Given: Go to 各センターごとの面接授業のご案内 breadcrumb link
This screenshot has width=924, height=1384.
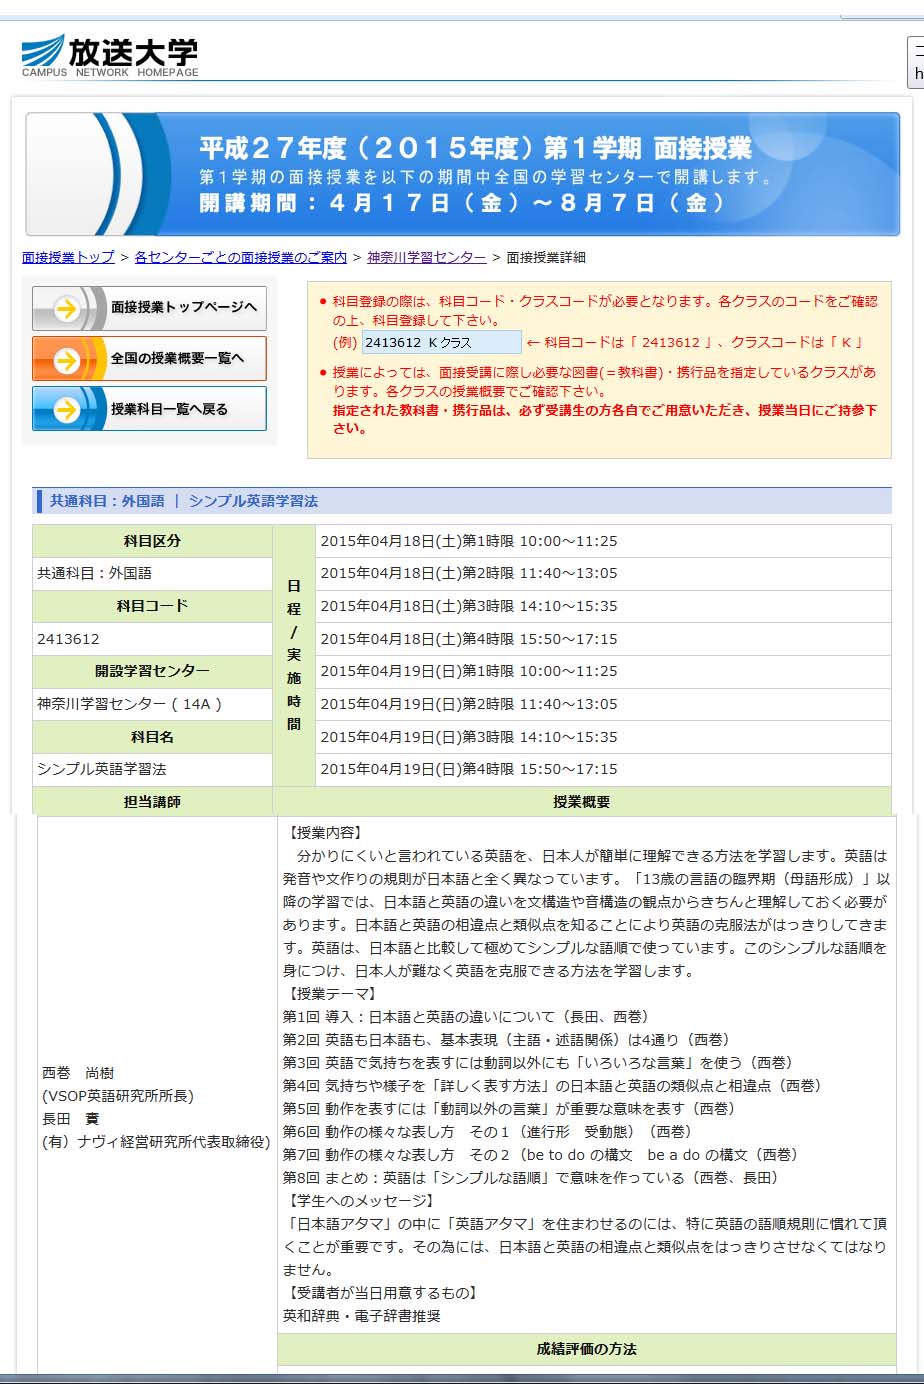Looking at the screenshot, I should tap(240, 257).
